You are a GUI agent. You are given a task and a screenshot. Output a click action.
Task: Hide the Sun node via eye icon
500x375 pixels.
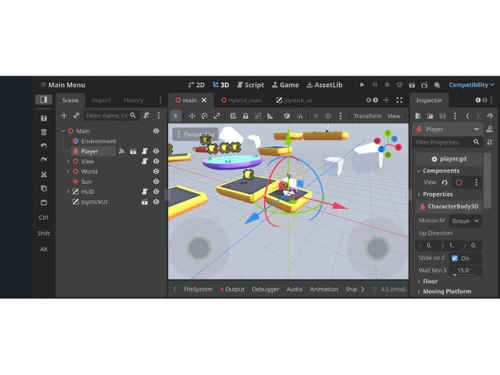coord(156,181)
